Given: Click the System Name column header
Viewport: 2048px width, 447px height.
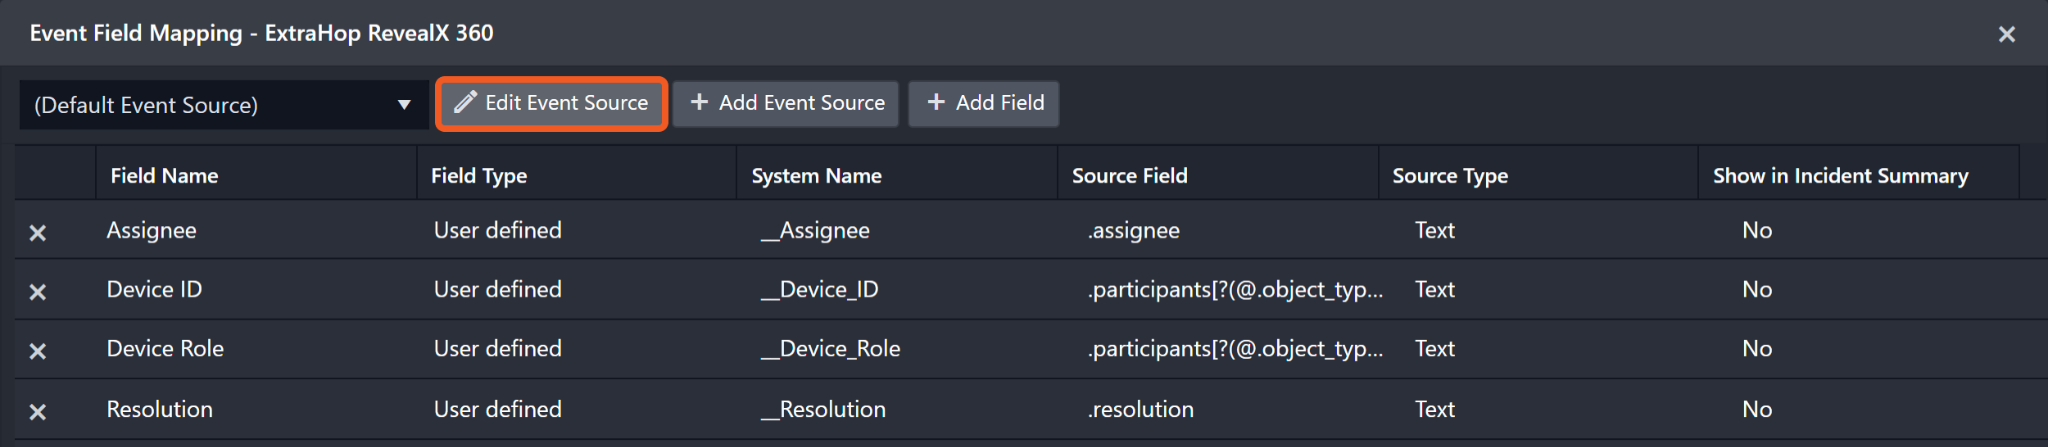Looking at the screenshot, I should pyautogui.click(x=816, y=176).
